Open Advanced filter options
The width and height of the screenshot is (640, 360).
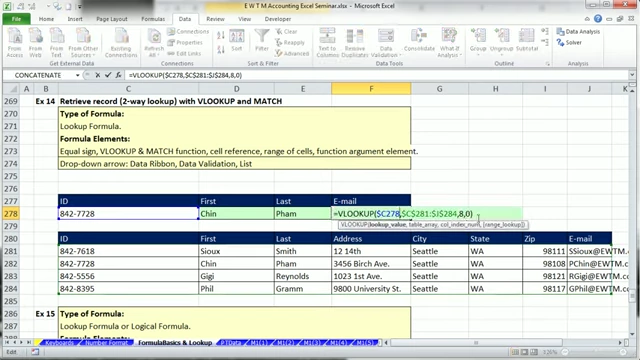292,53
